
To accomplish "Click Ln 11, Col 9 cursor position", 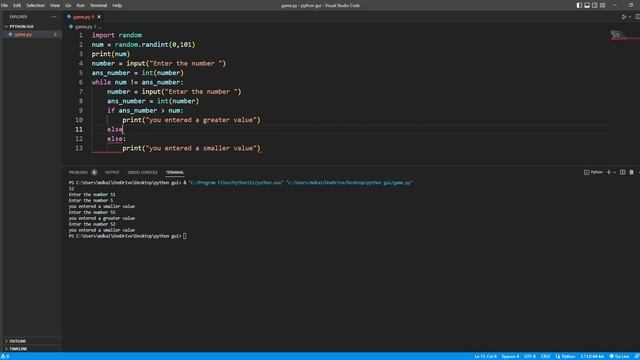I will (486, 356).
